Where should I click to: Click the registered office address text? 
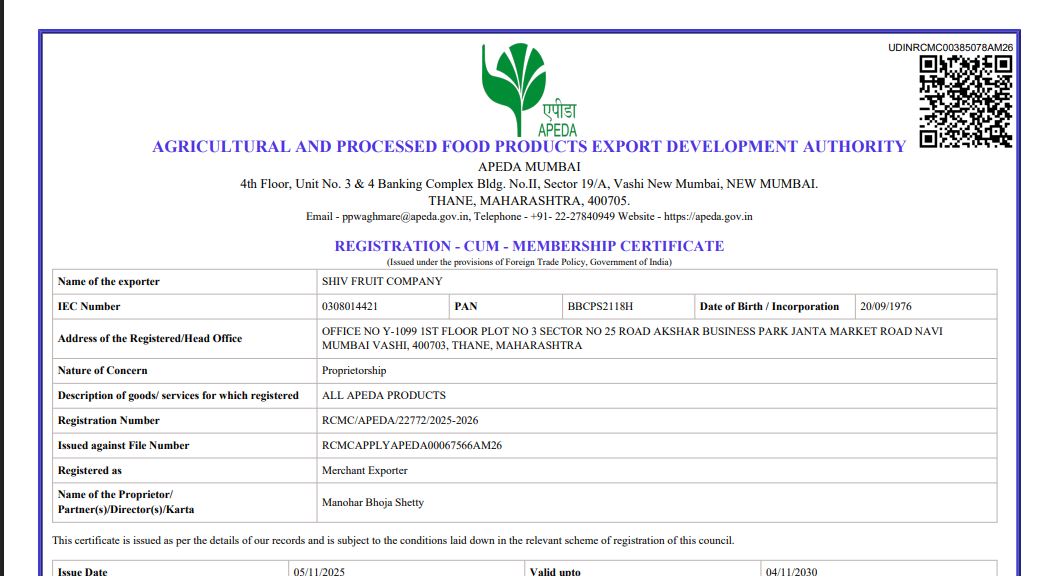(630, 338)
